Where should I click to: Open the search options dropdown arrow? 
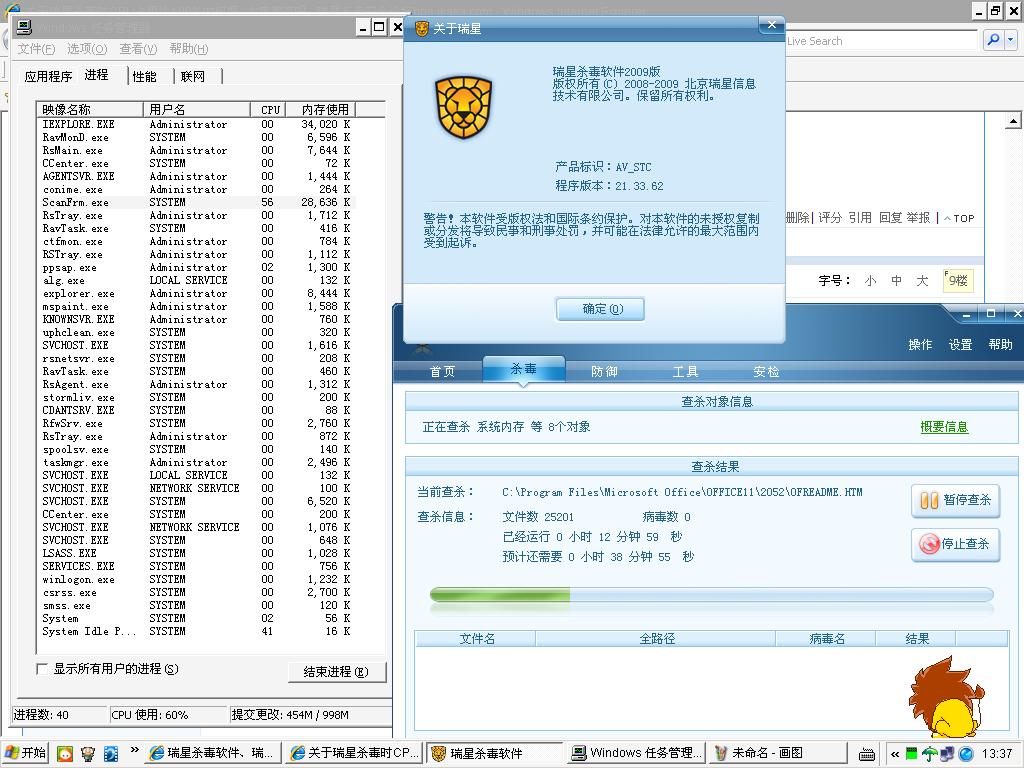1010,40
